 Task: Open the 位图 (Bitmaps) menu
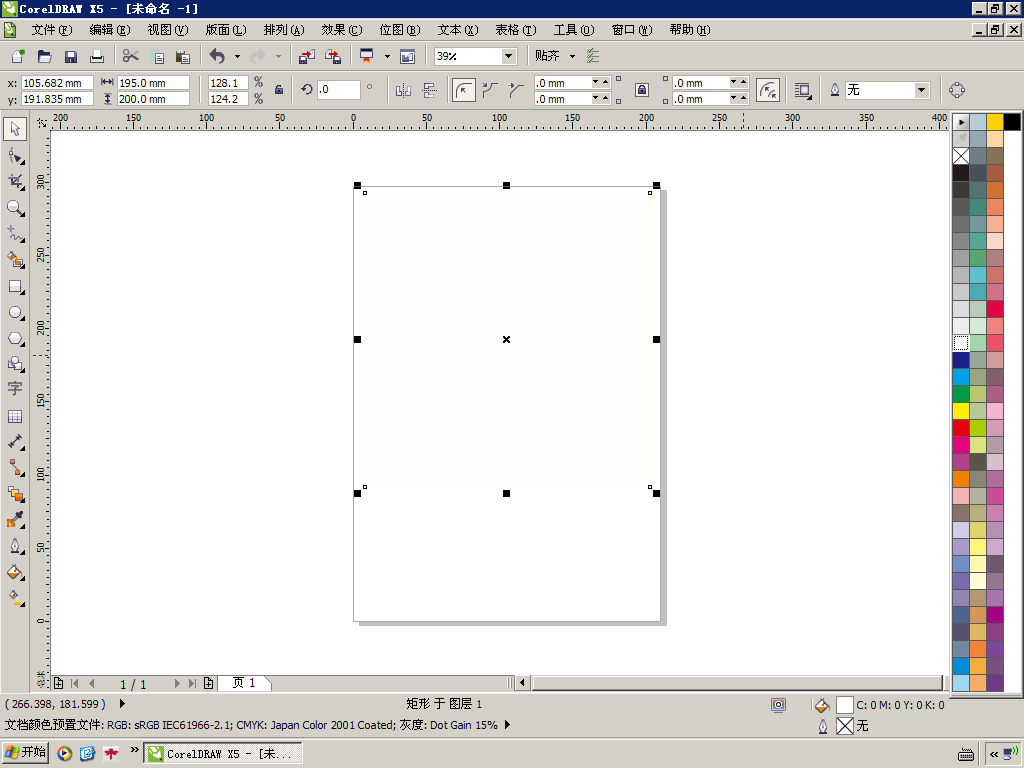[400, 30]
